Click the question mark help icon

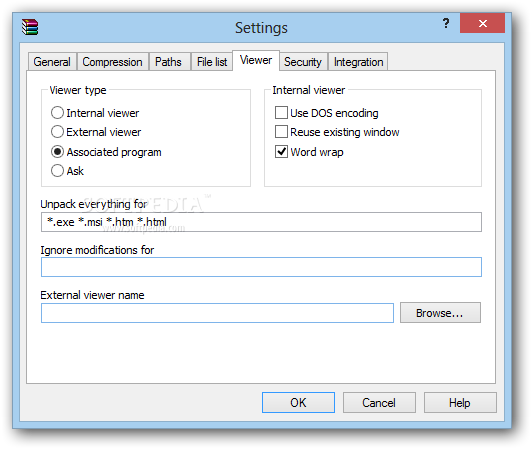tap(446, 23)
